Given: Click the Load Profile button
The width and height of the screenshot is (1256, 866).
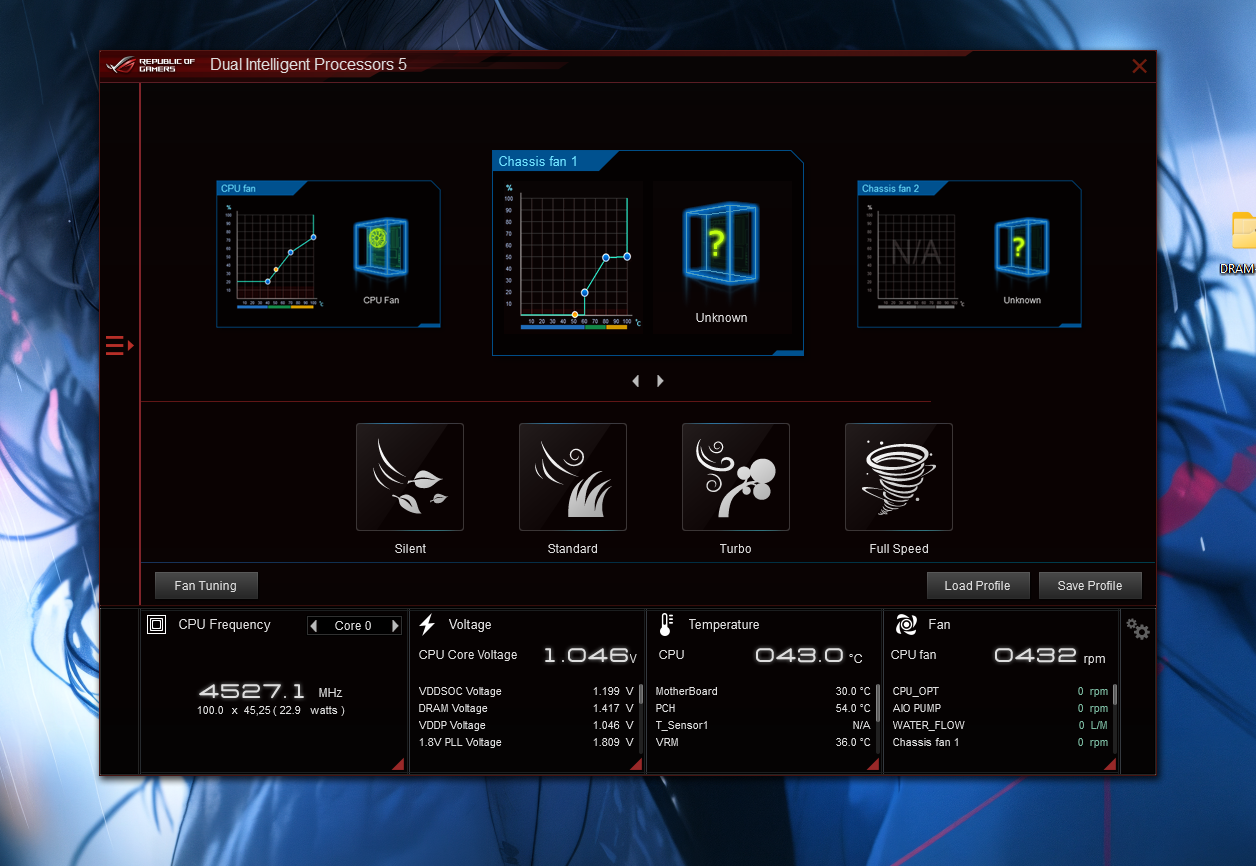Looking at the screenshot, I should point(977,586).
